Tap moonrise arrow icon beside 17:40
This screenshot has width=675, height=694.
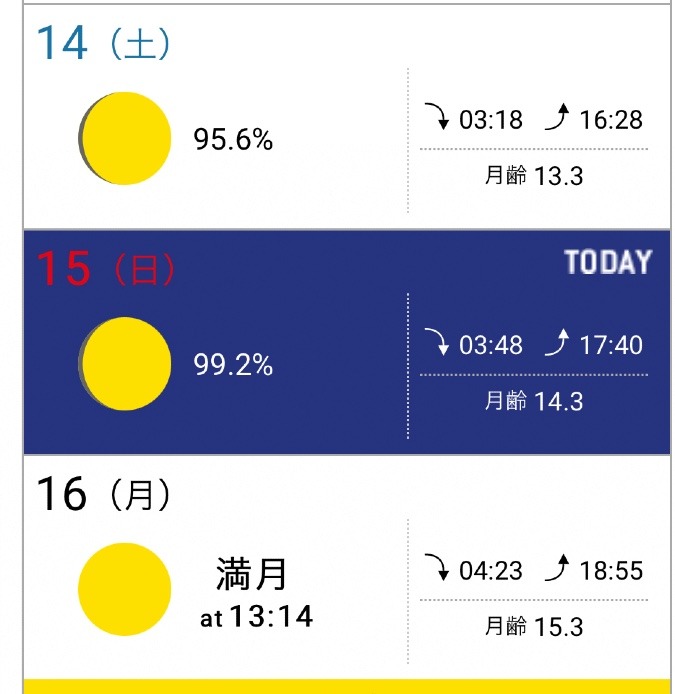point(557,342)
